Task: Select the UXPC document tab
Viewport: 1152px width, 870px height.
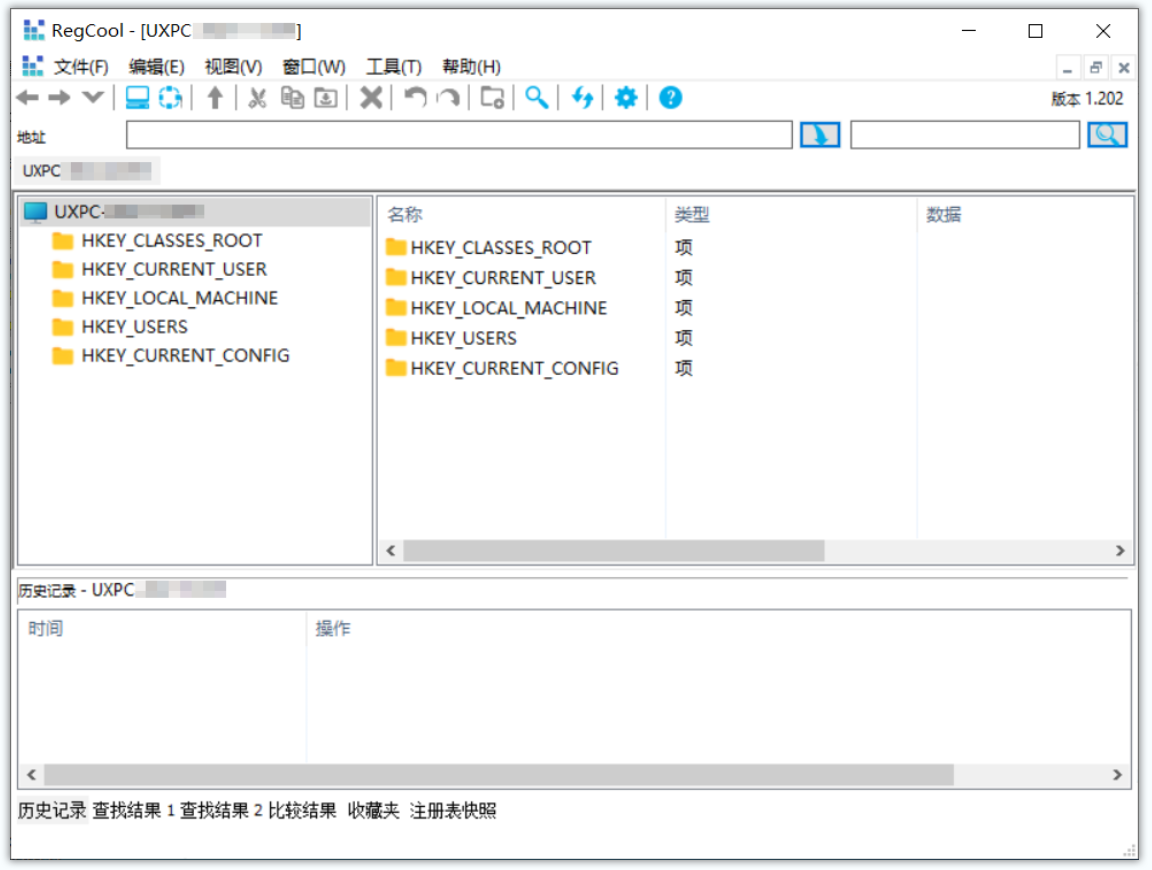Action: tap(87, 170)
